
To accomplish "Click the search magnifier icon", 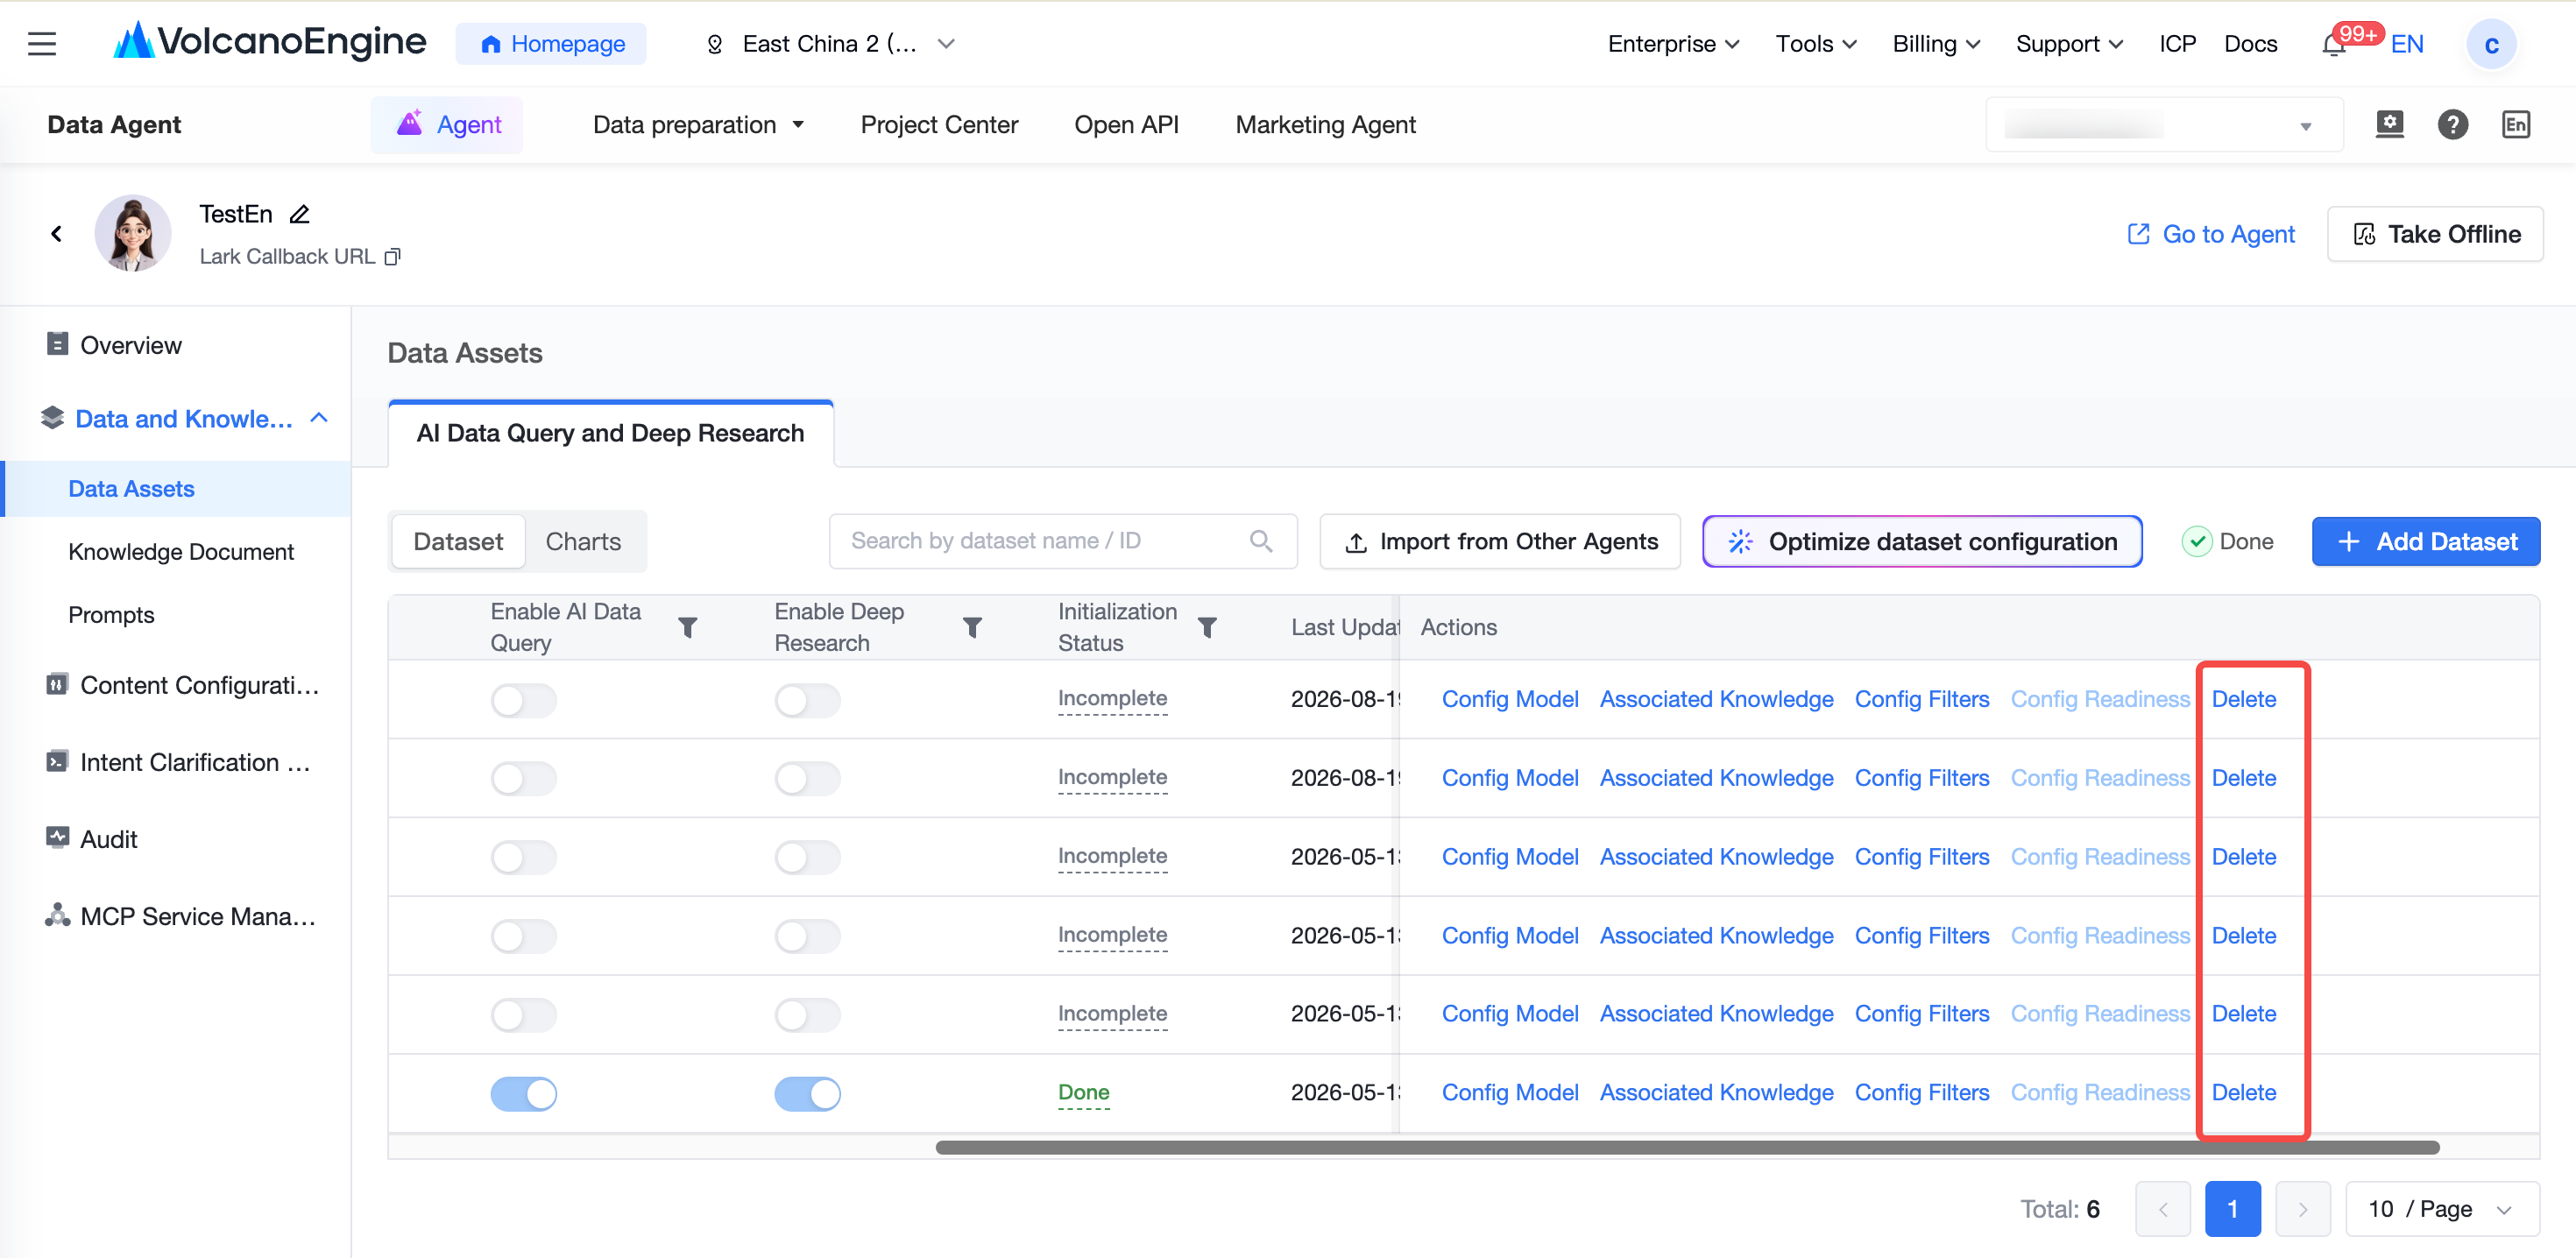I will coord(1260,541).
